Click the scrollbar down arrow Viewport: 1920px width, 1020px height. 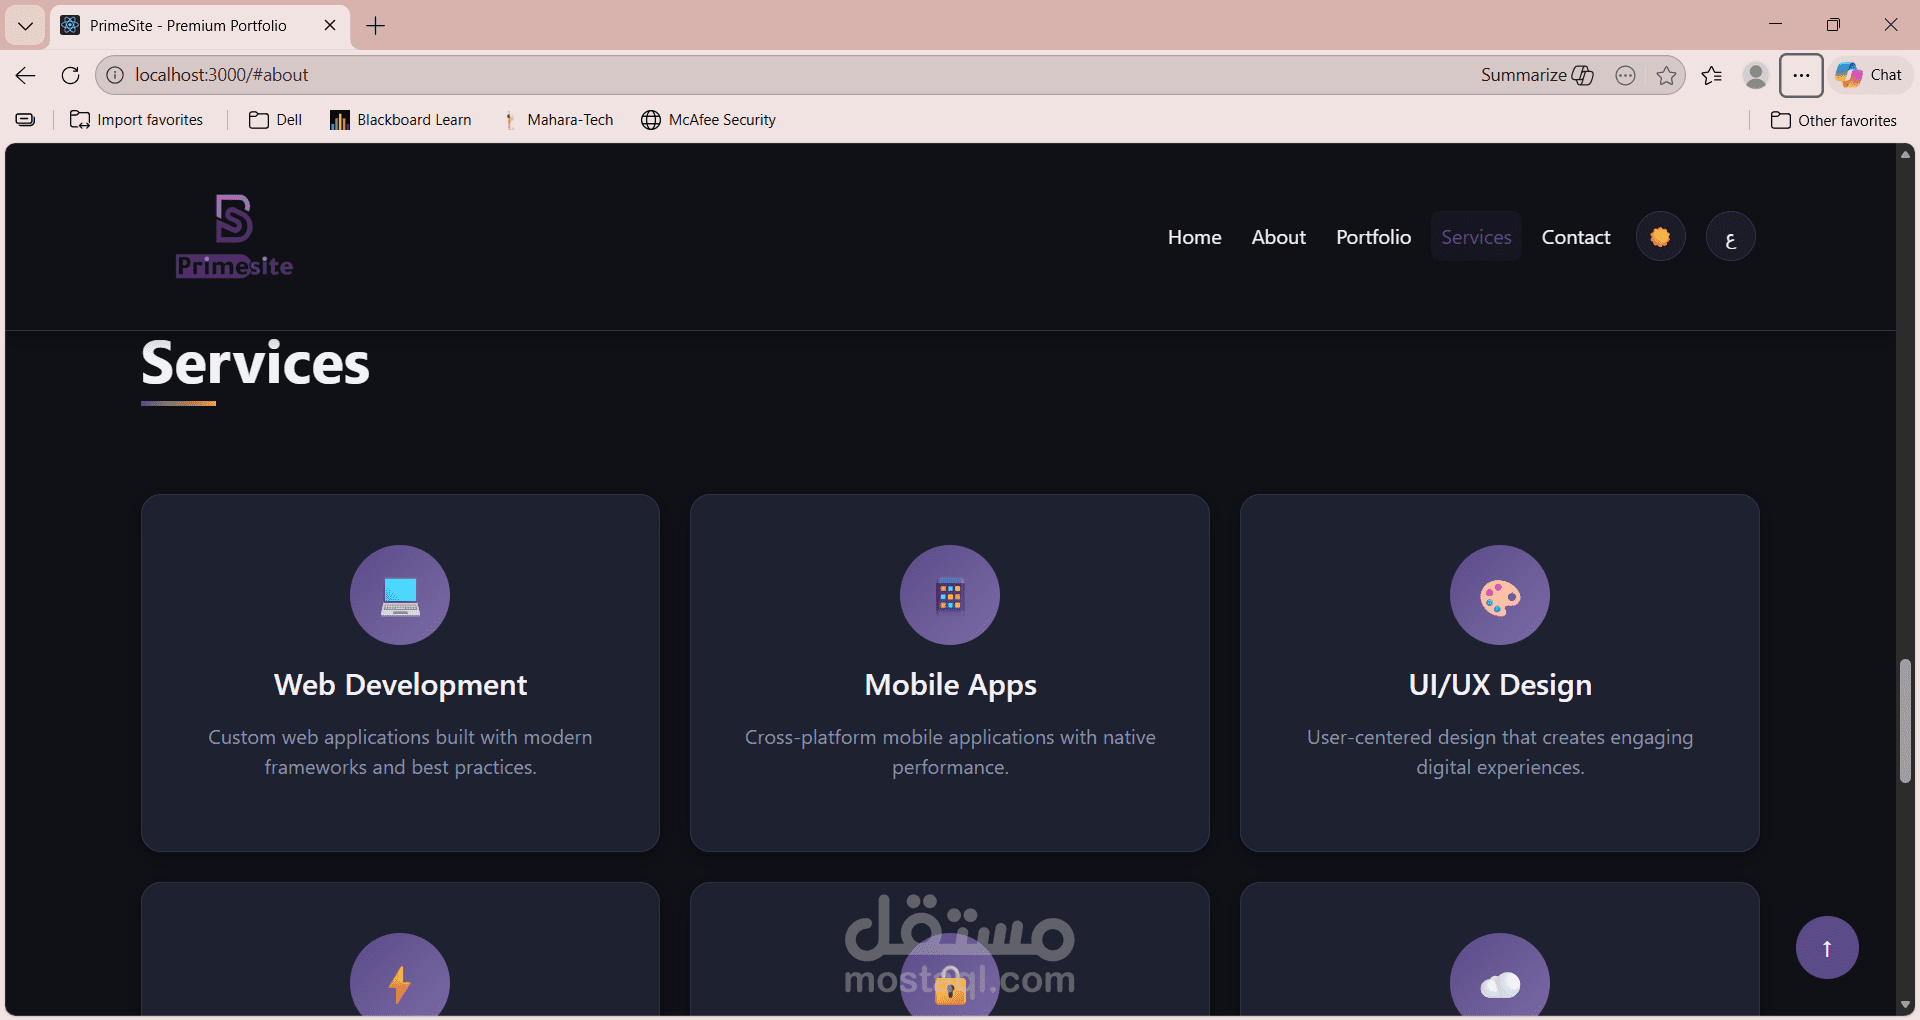click(1905, 1005)
